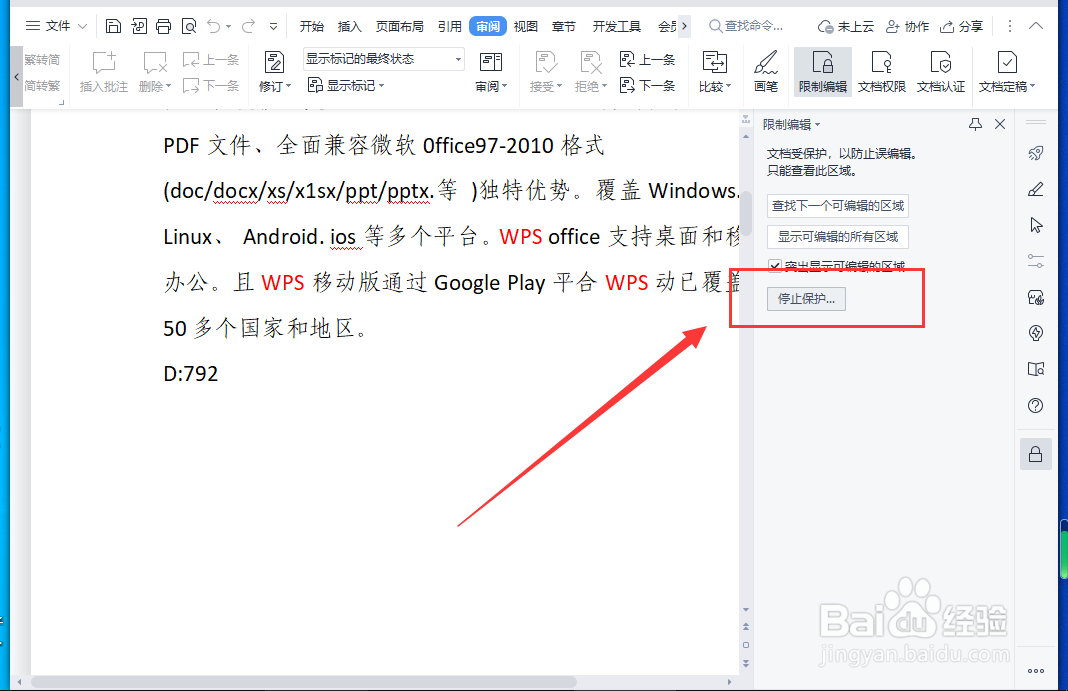Screen dimensions: 1068x691
Task: Click the book search icon in sidebar
Action: [1035, 369]
